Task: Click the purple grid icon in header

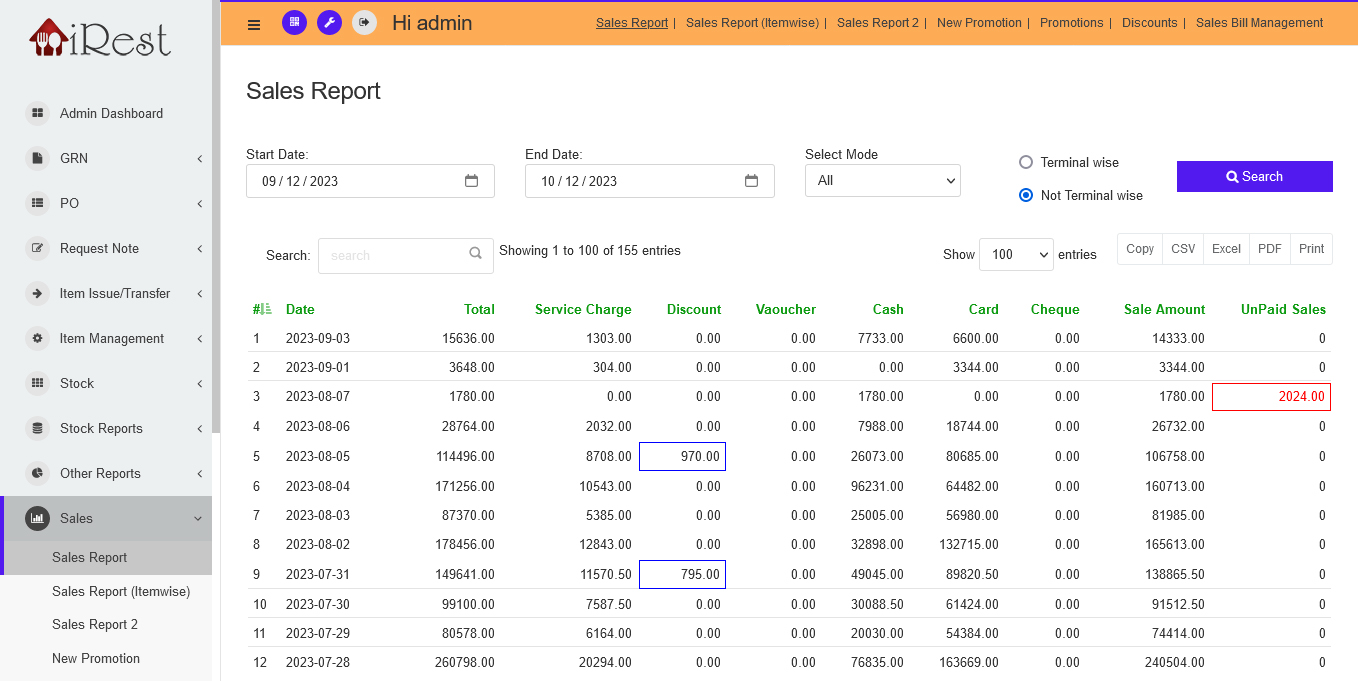Action: click(x=294, y=22)
